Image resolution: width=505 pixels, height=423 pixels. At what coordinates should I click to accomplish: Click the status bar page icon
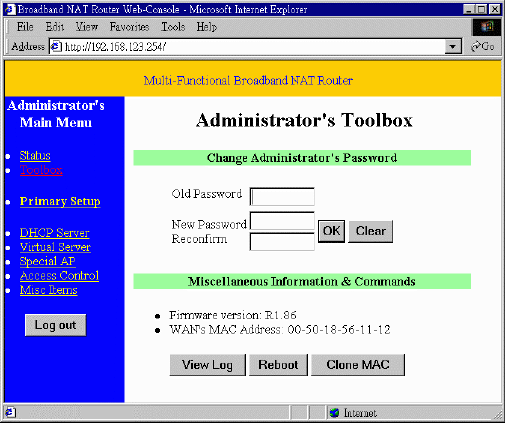coord(10,413)
